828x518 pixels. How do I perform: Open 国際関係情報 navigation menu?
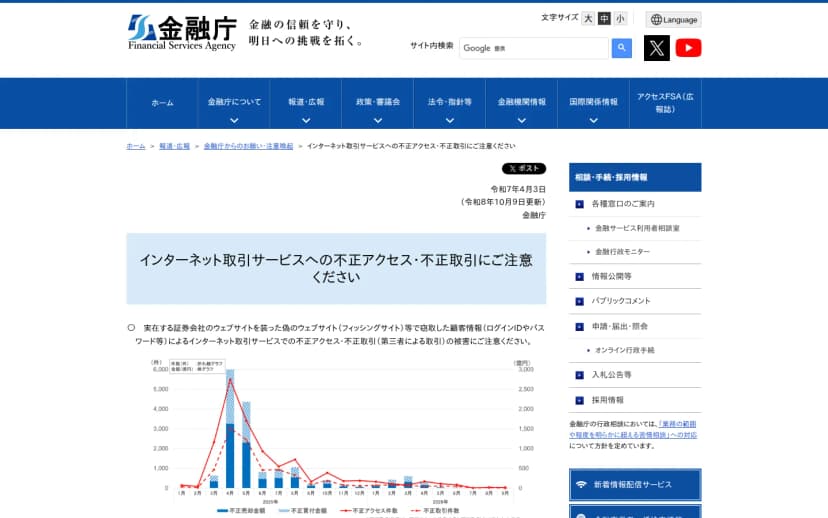click(593, 102)
